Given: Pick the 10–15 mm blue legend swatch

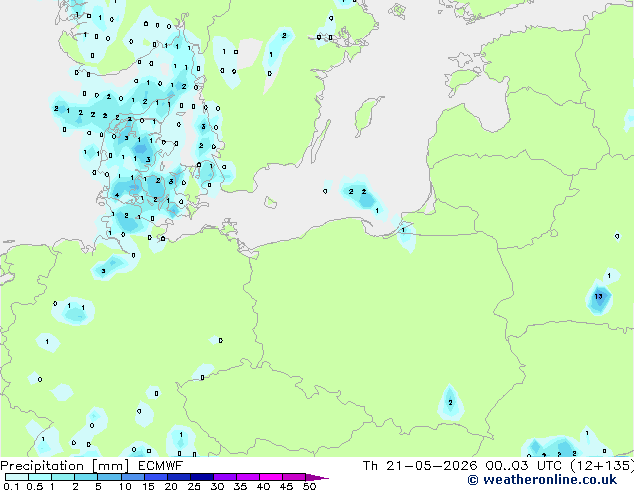Looking at the screenshot, I should (132, 477).
